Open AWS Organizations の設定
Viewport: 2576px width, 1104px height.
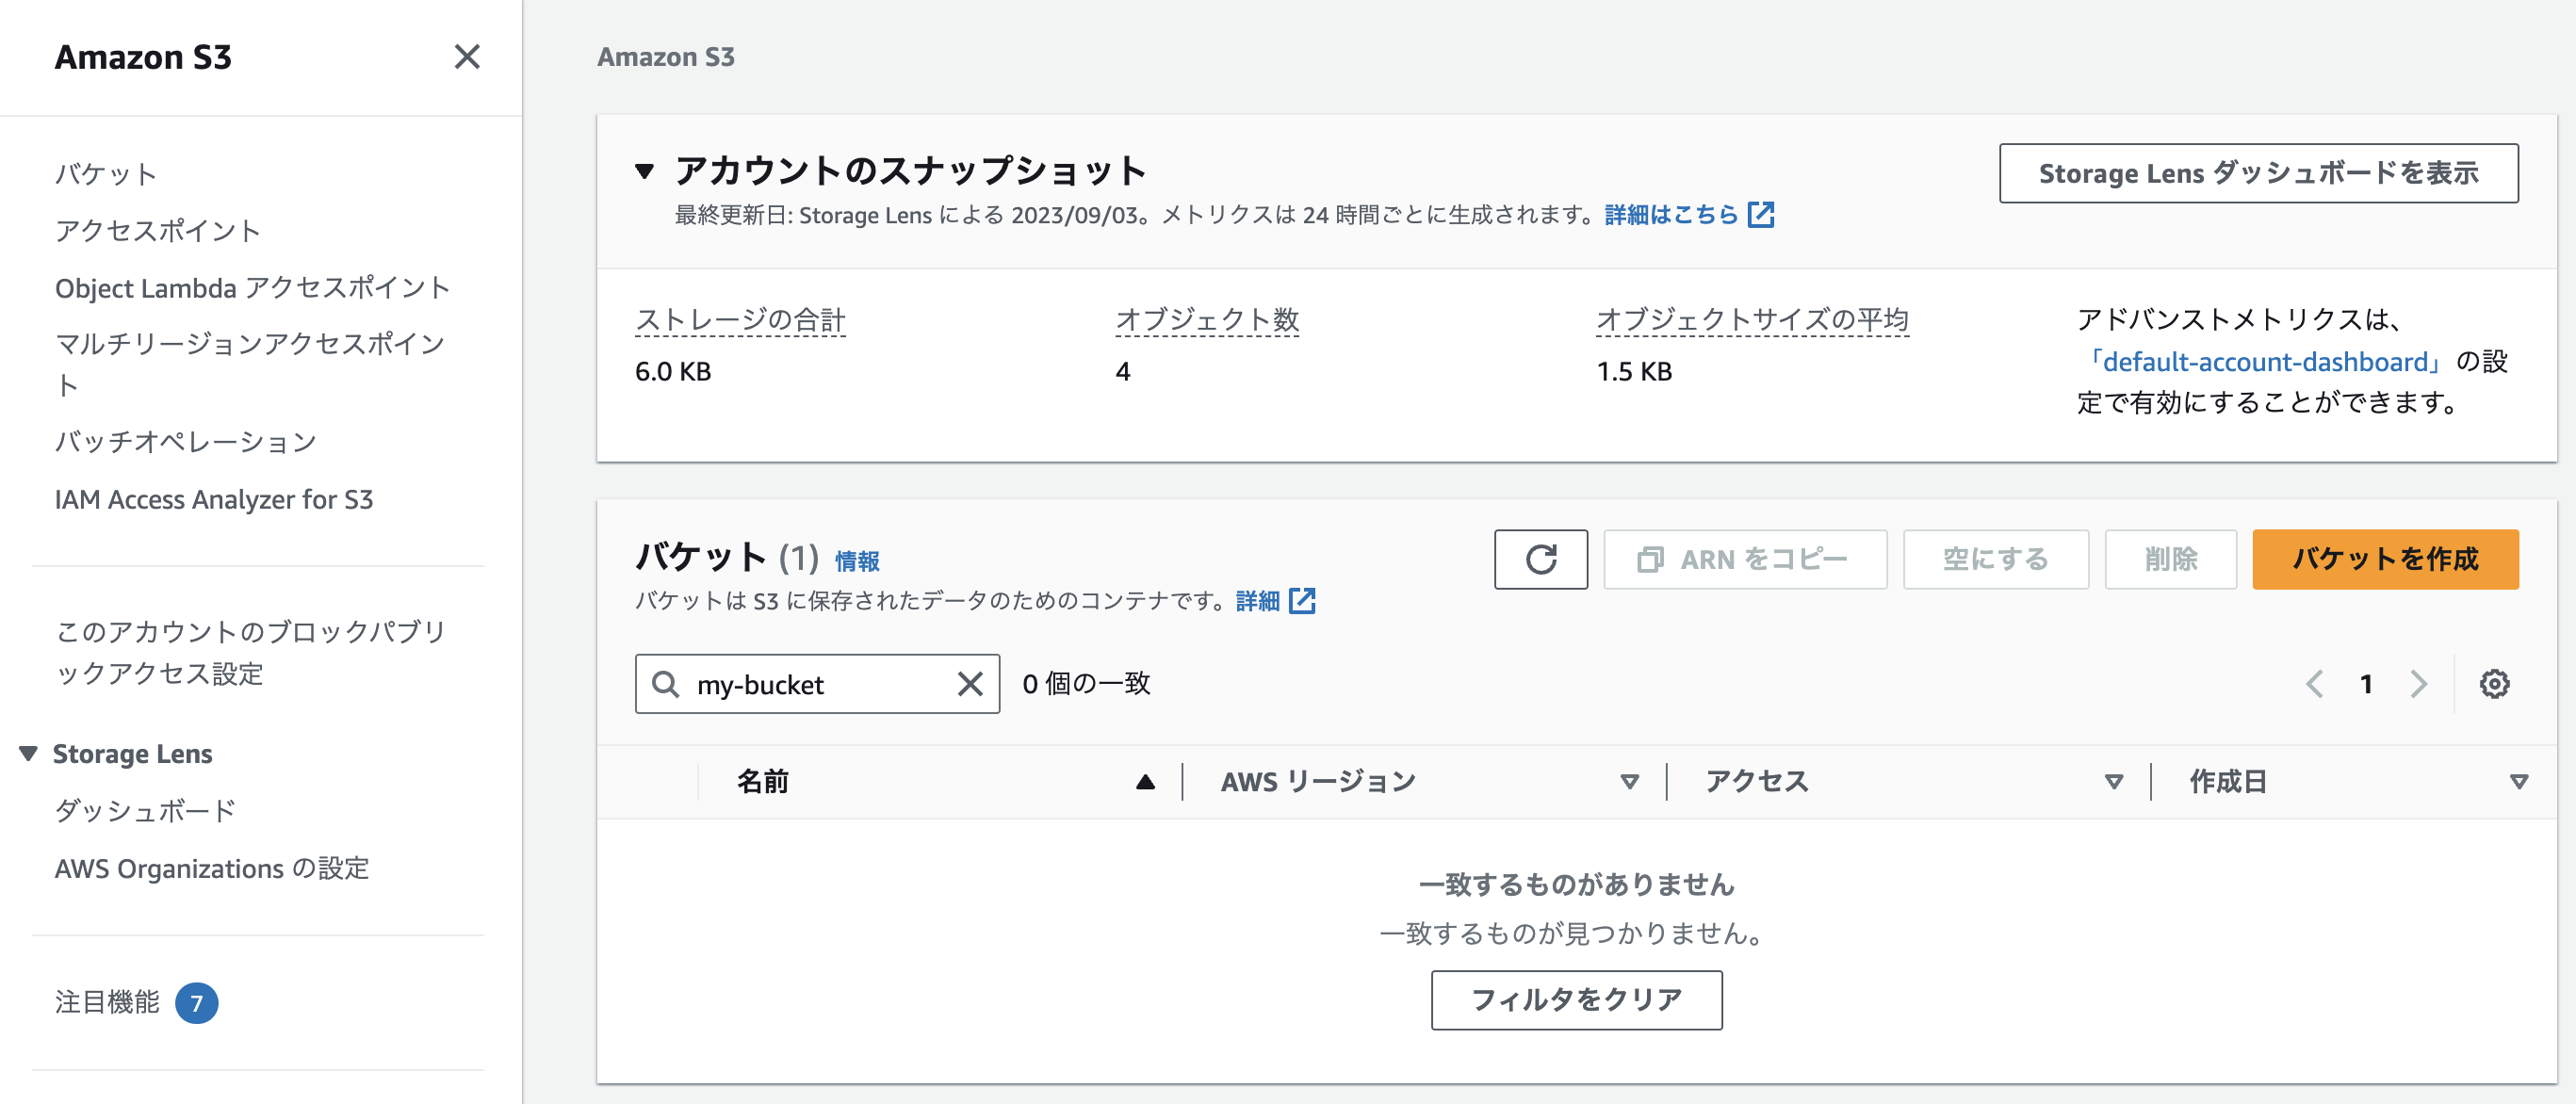click(212, 868)
